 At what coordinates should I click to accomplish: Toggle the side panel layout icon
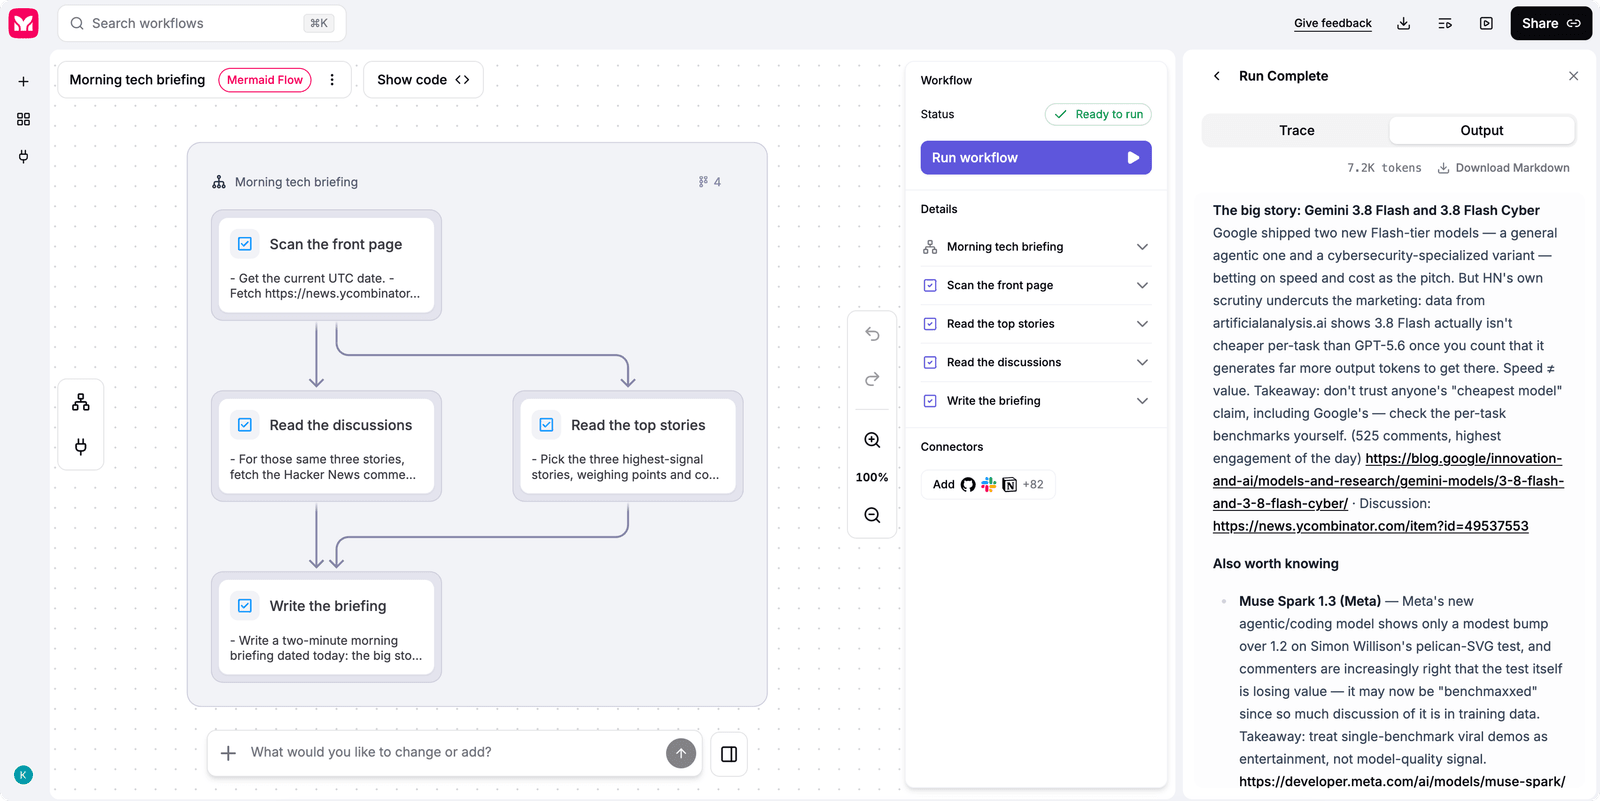729,754
